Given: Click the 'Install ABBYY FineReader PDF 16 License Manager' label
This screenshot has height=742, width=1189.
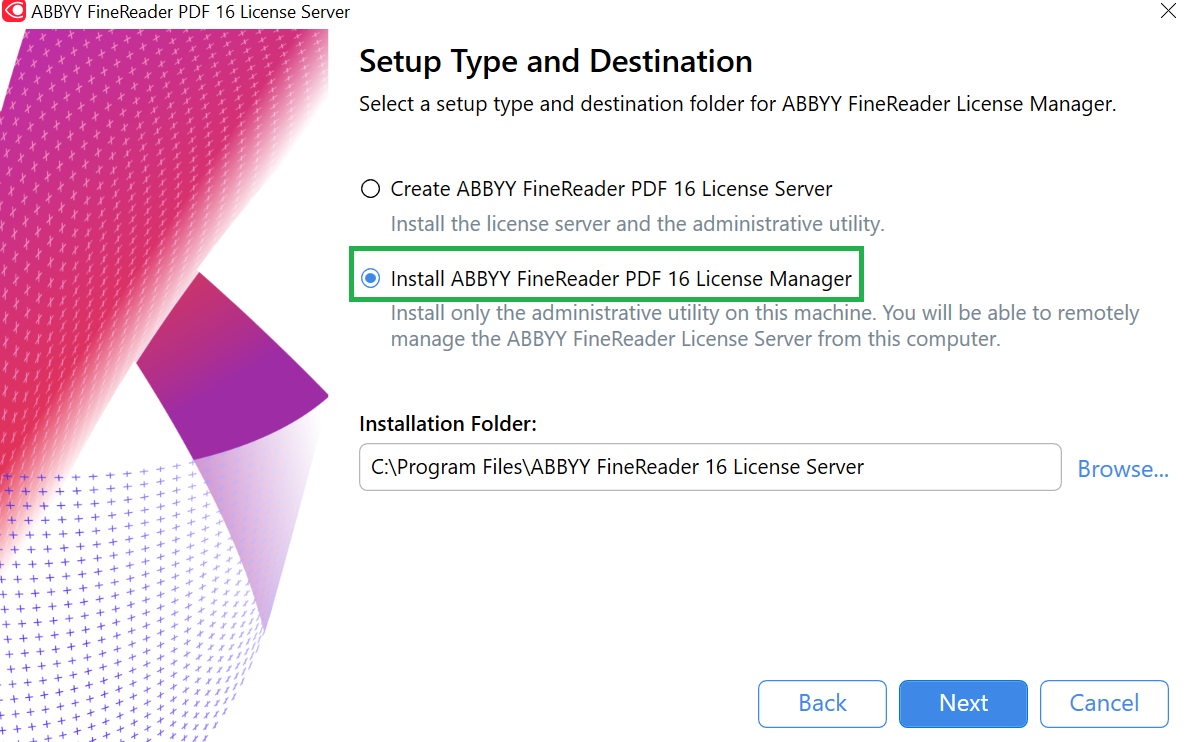Looking at the screenshot, I should click(621, 278).
